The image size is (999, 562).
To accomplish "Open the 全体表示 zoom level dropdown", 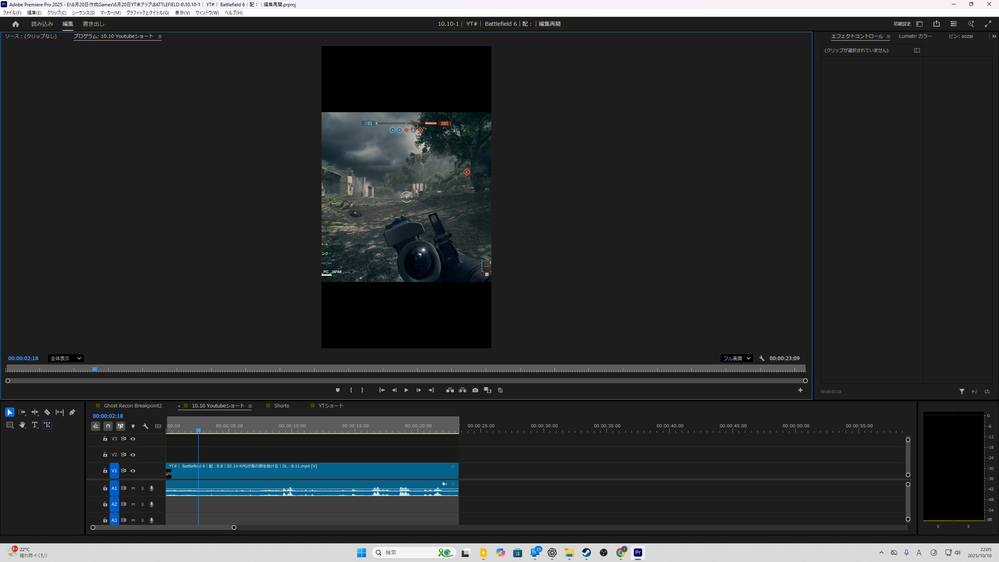I will [66, 358].
